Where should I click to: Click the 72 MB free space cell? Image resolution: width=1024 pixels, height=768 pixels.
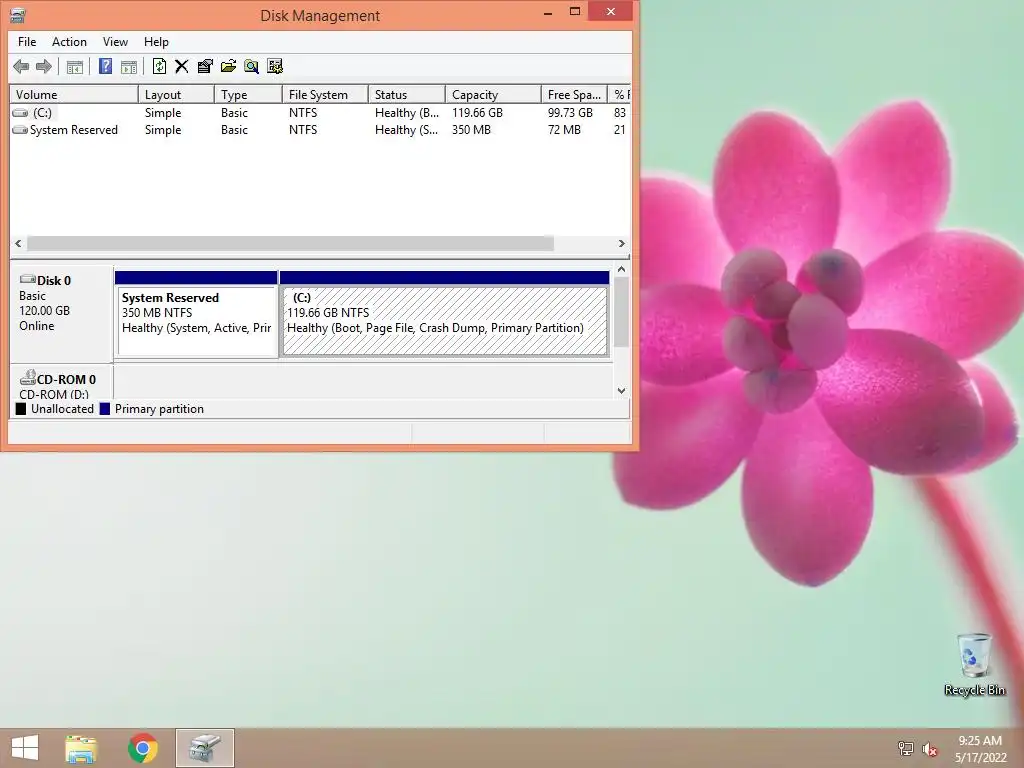(x=564, y=130)
